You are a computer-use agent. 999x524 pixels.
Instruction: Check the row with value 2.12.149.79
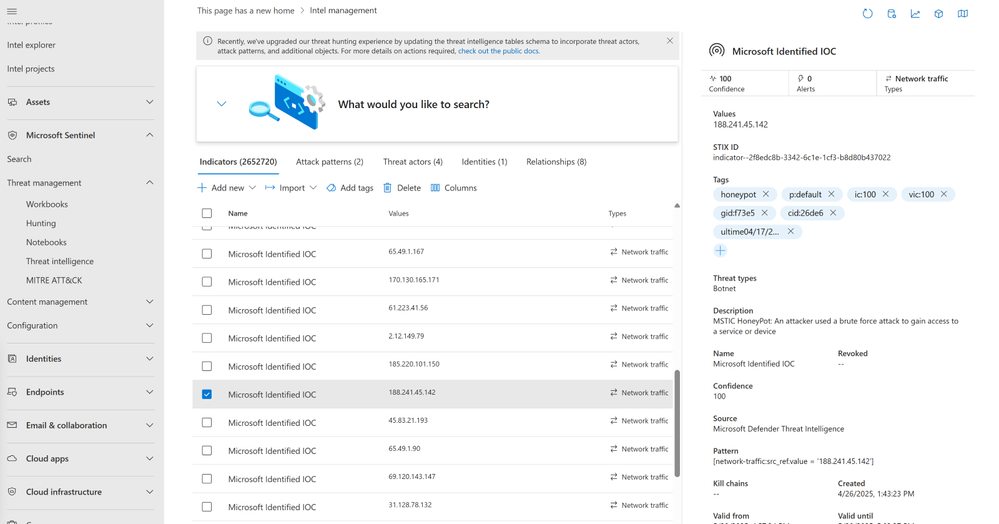tap(207, 338)
